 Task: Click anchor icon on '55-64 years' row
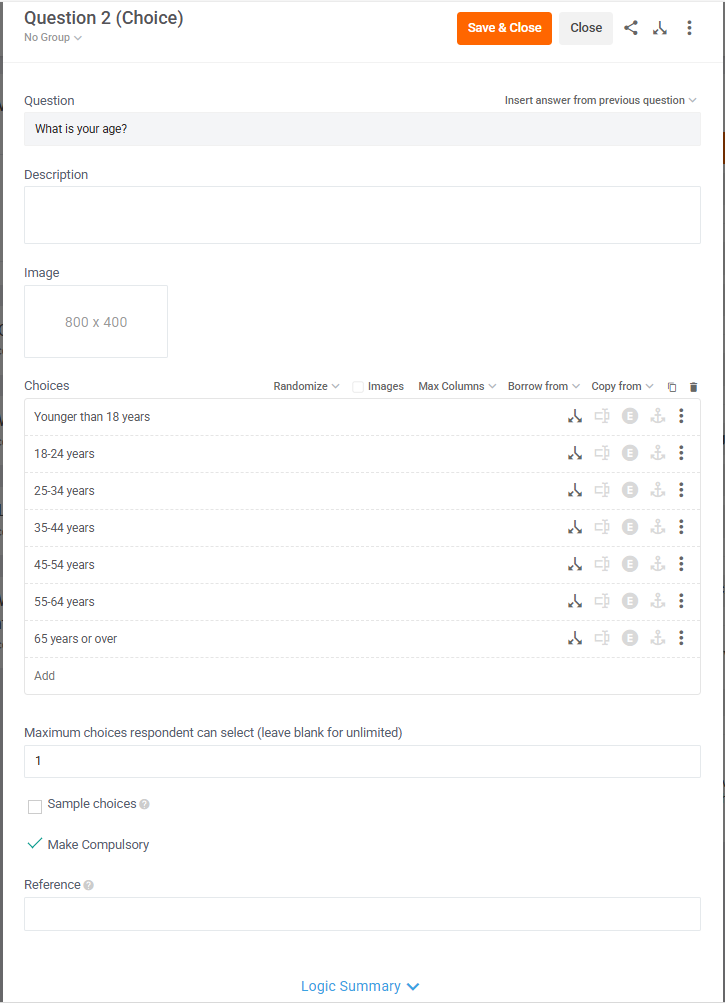coord(658,602)
